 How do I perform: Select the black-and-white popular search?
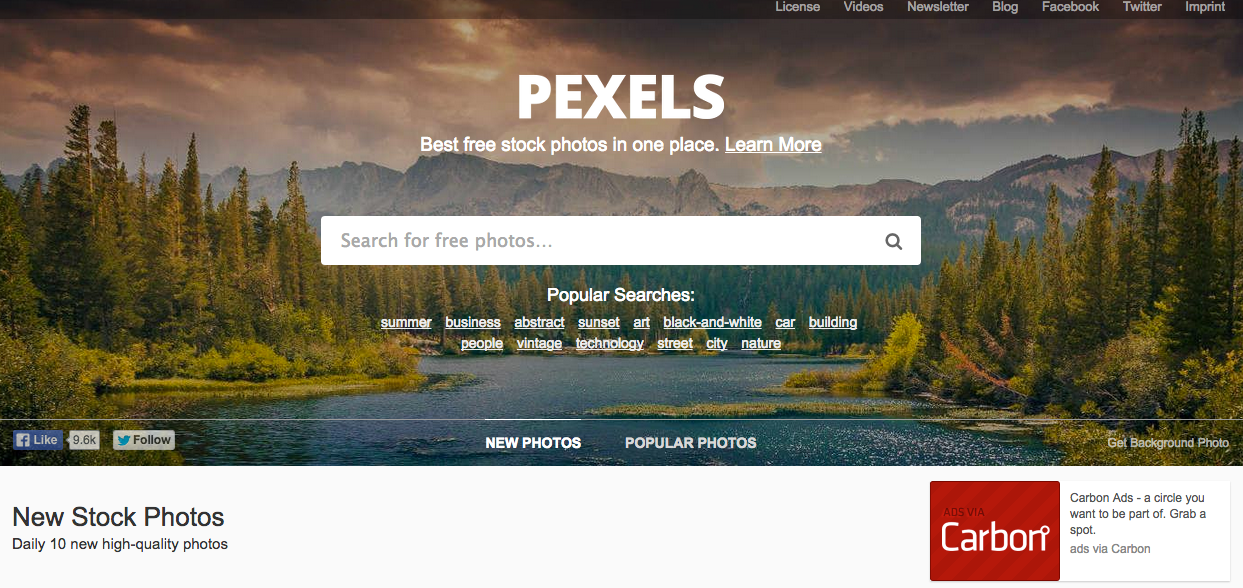pos(712,323)
